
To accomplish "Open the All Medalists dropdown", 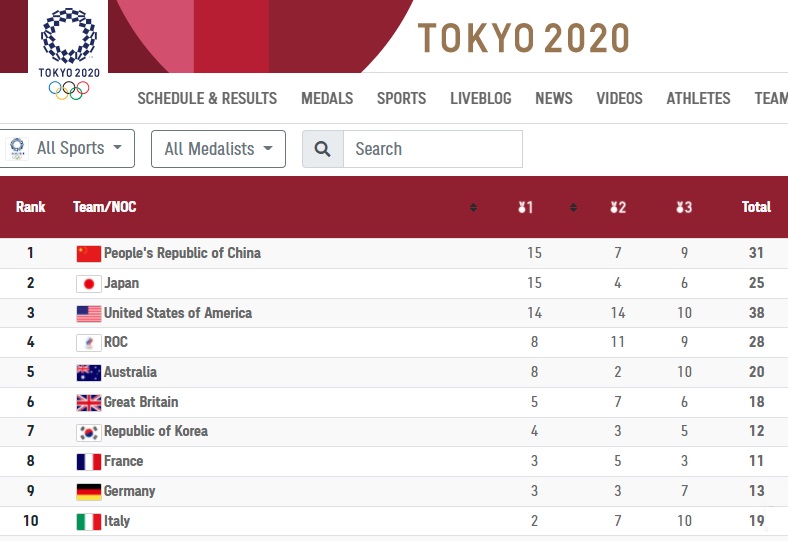I will click(x=219, y=149).
